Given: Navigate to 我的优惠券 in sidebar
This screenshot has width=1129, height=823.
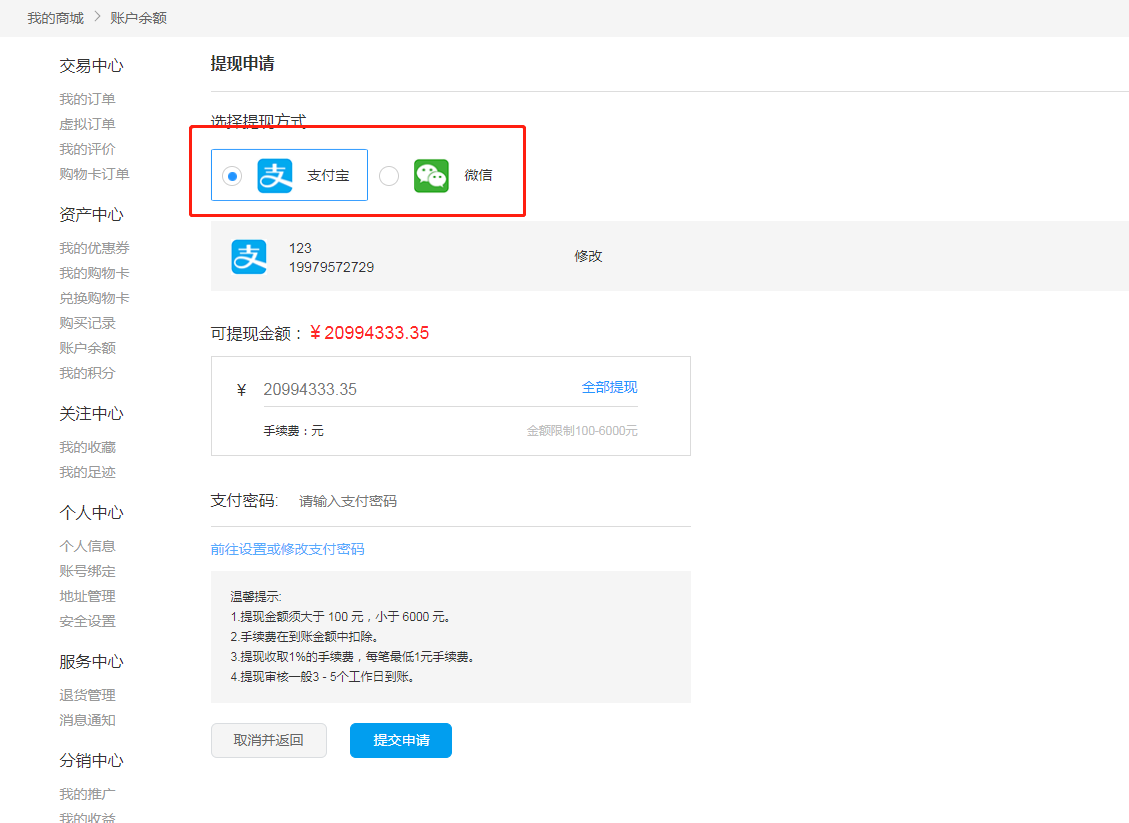Looking at the screenshot, I should point(94,248).
